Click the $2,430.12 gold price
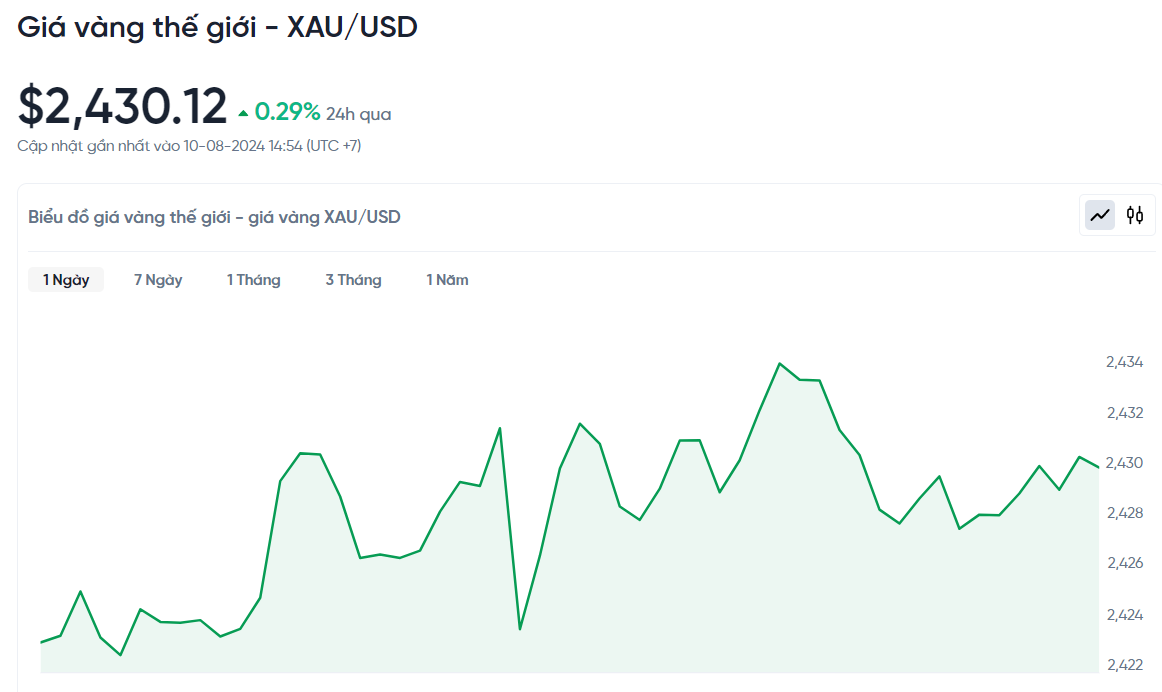 pos(123,107)
